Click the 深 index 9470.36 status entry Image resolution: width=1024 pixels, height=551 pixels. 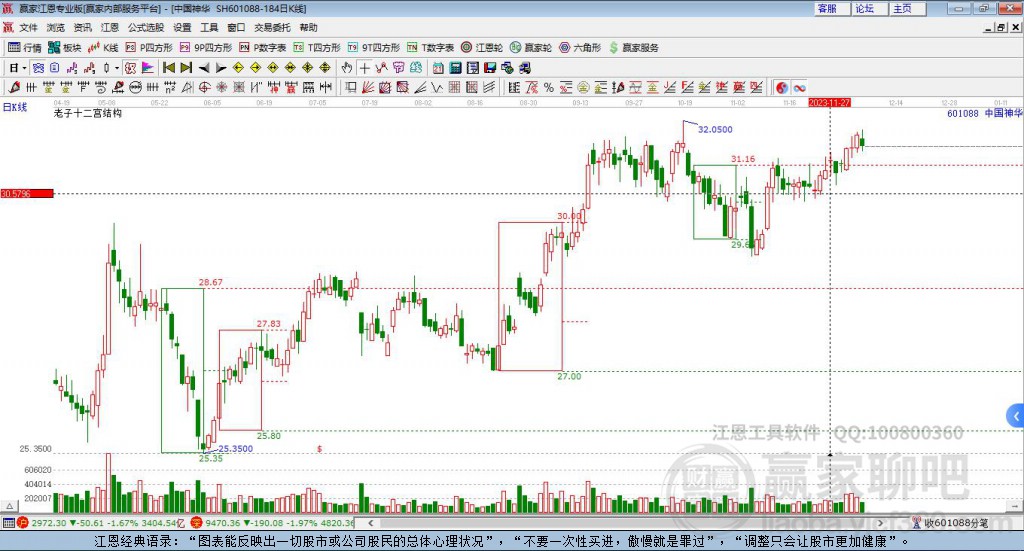point(273,523)
